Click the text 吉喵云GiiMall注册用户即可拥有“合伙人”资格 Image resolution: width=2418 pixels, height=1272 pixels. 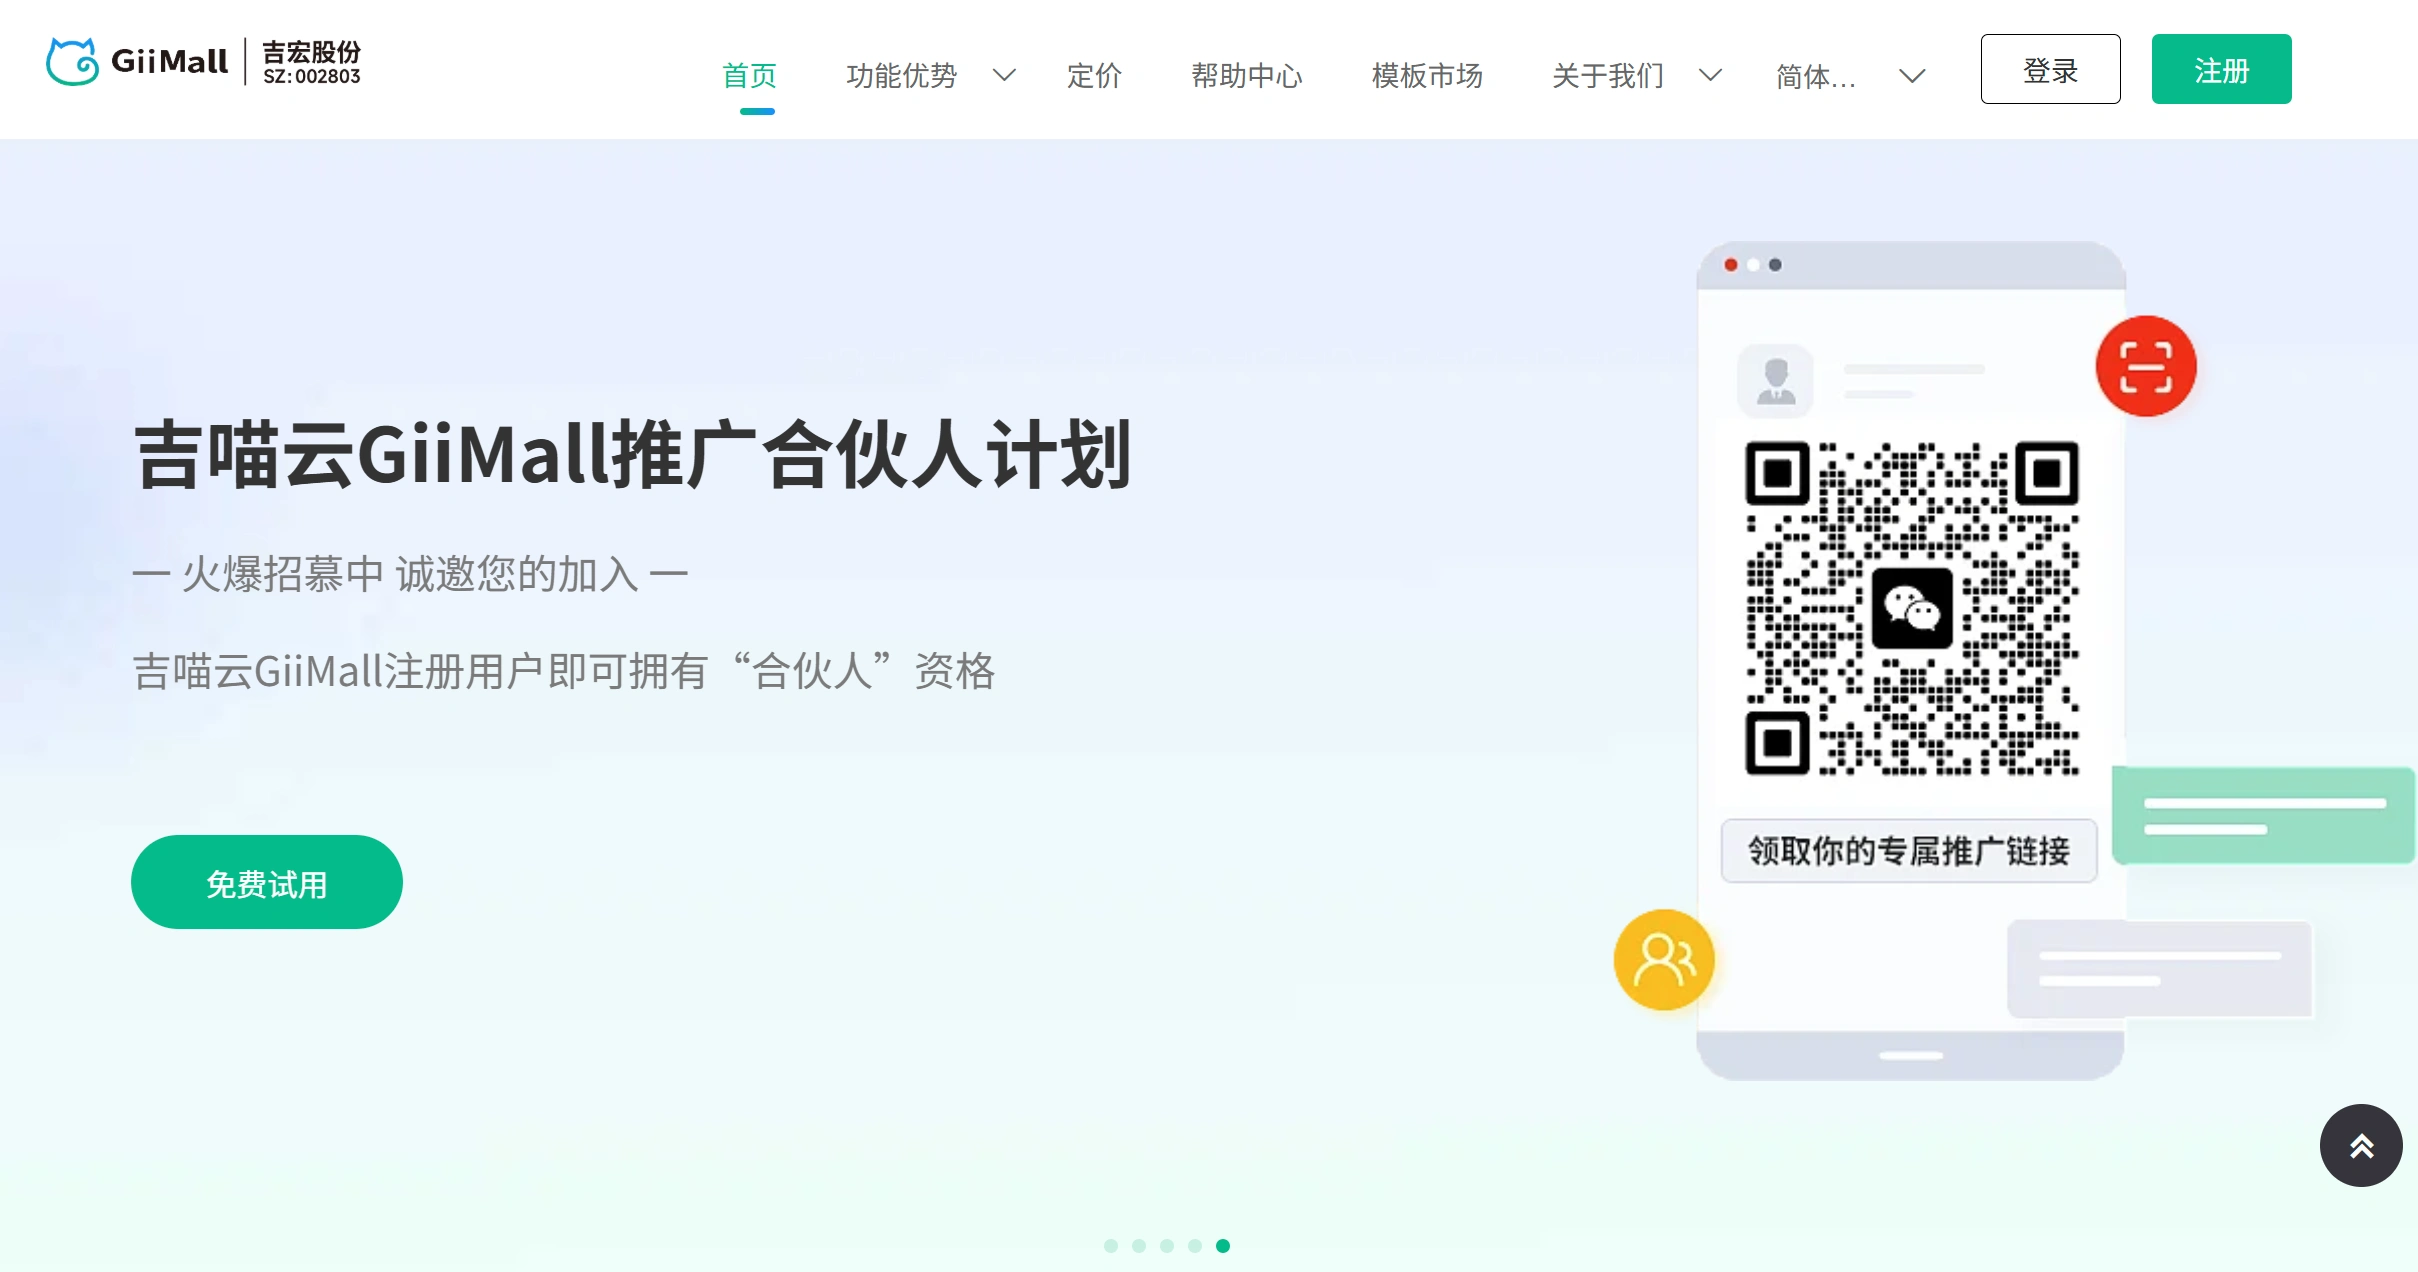click(564, 671)
